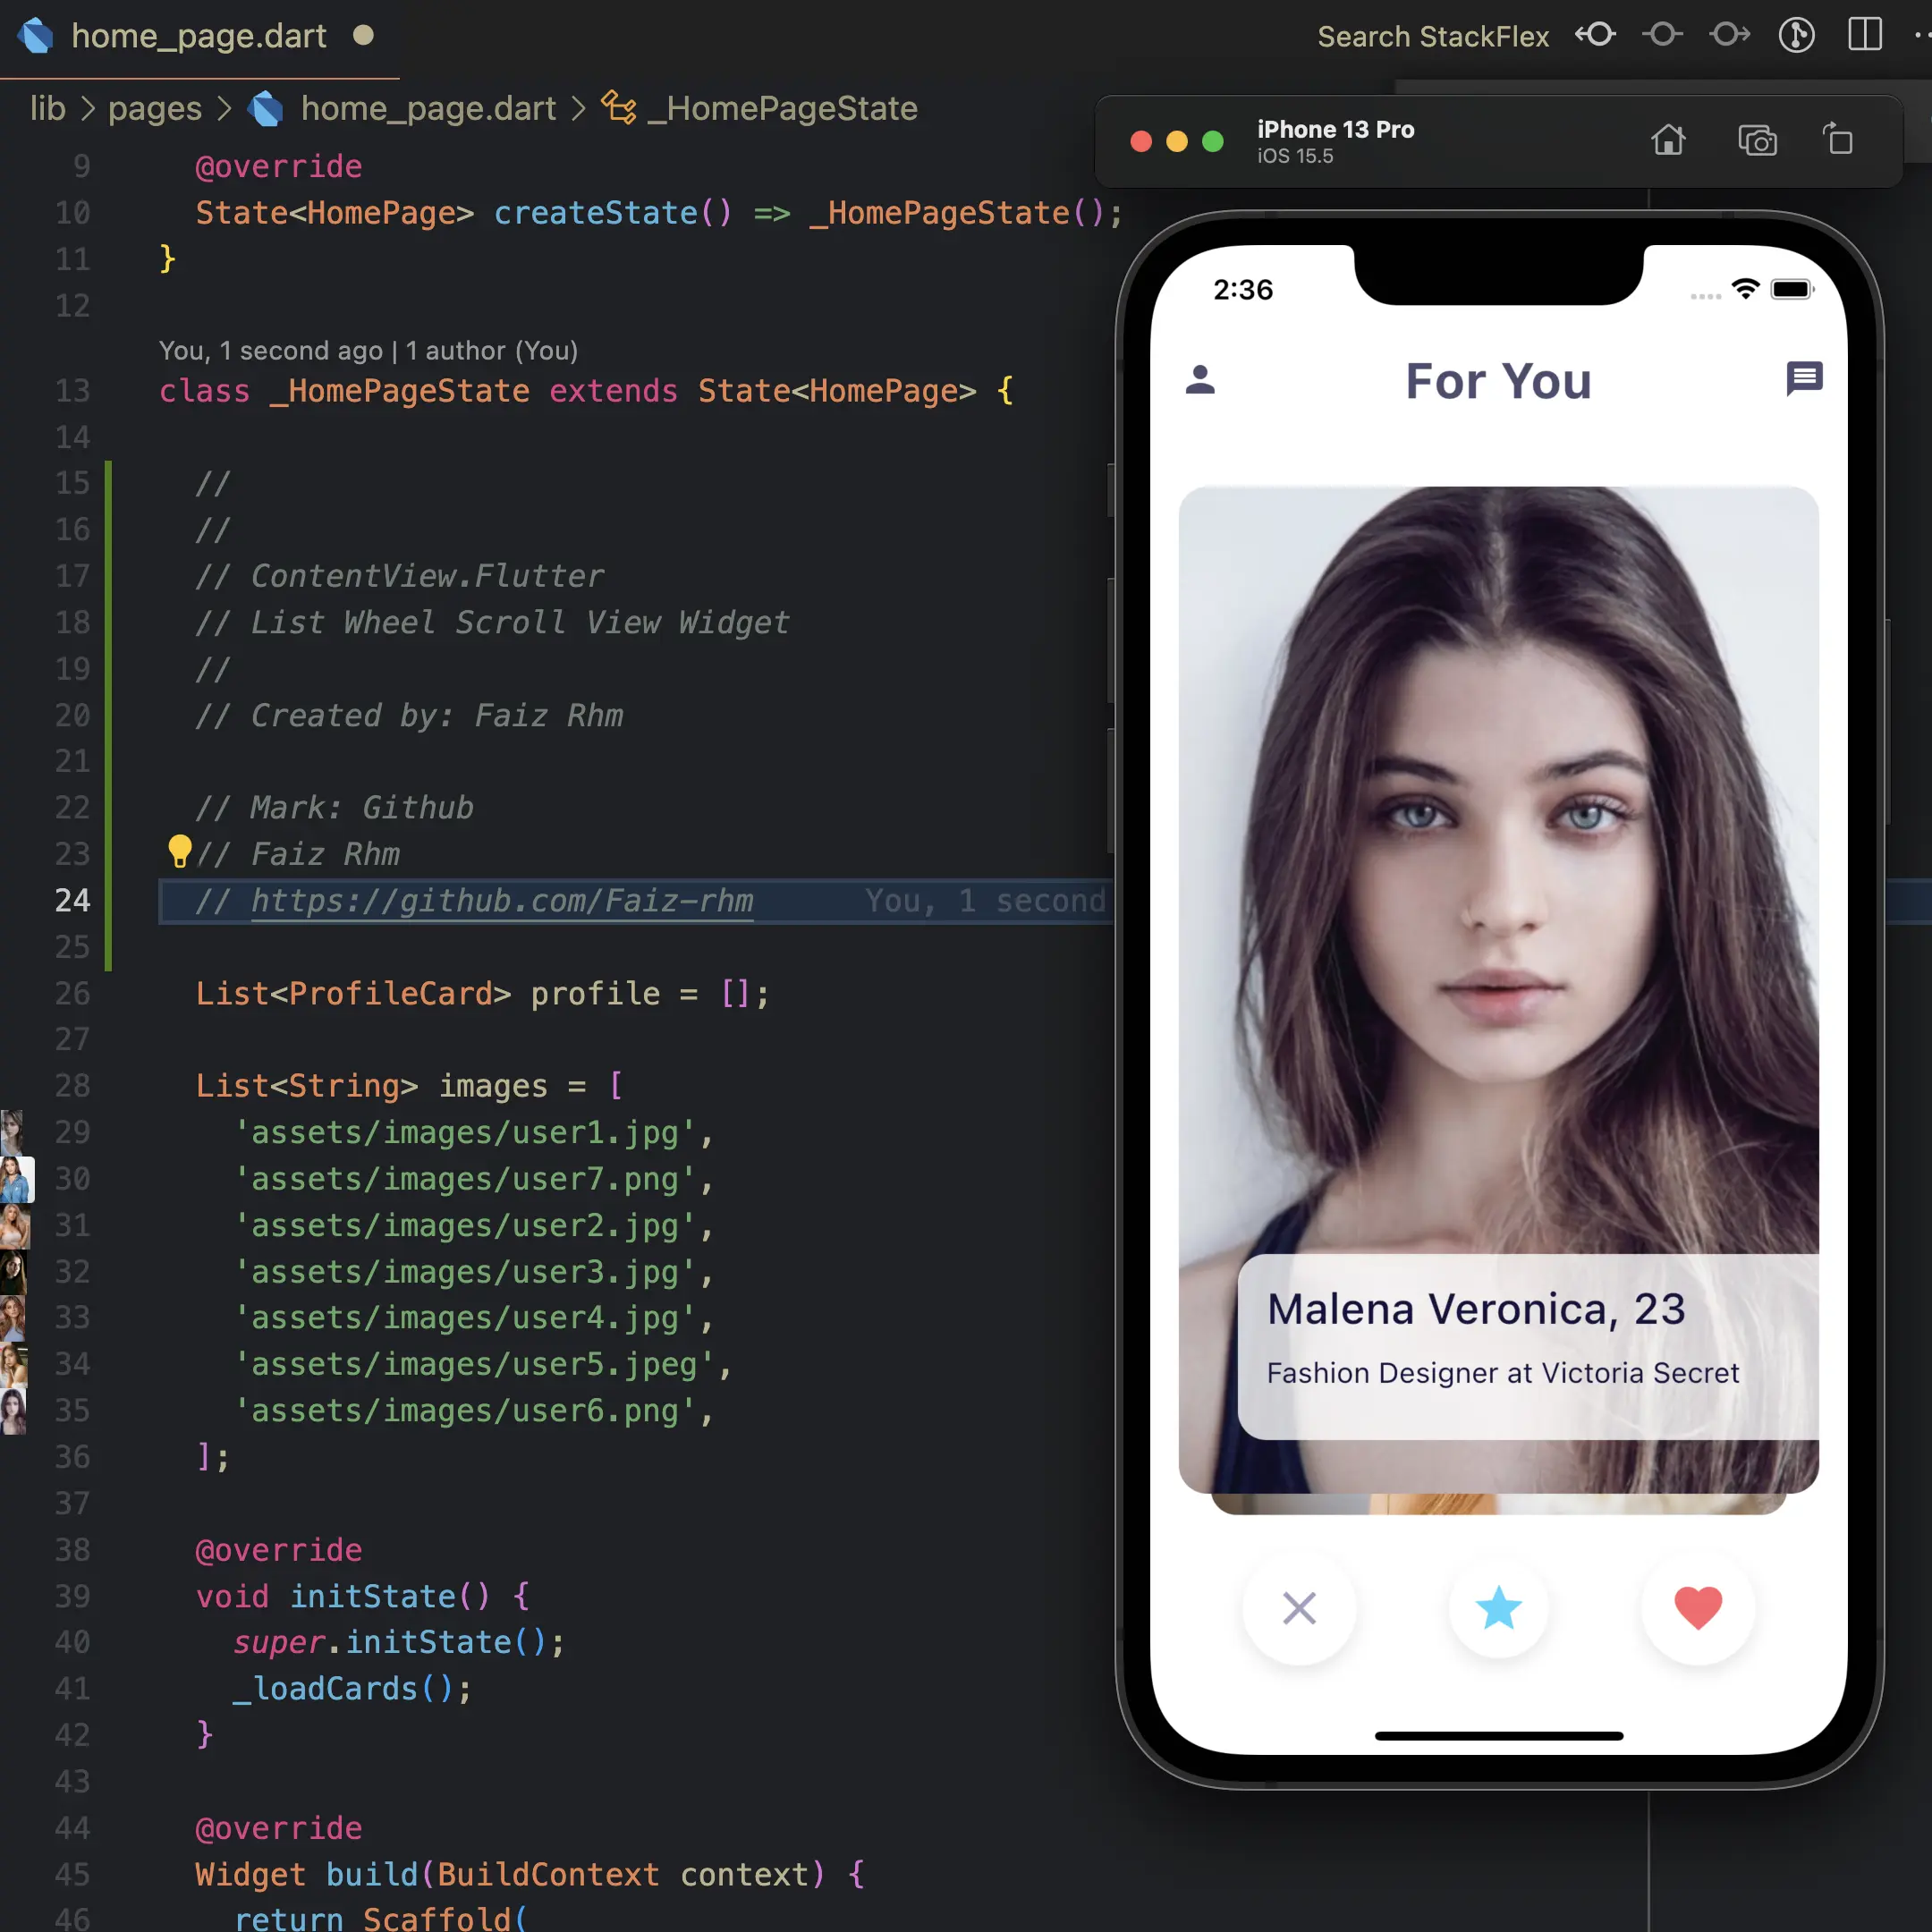Image resolution: width=1932 pixels, height=1932 pixels.
Task: Open the github.com/Faiz-rhm link on line 24
Action: click(502, 900)
